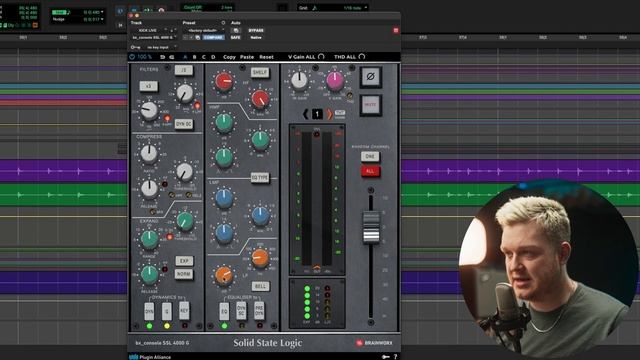Image resolution: width=640 pixels, height=360 pixels.
Task: Toggle the DYN SC filter button
Action: coord(184,124)
